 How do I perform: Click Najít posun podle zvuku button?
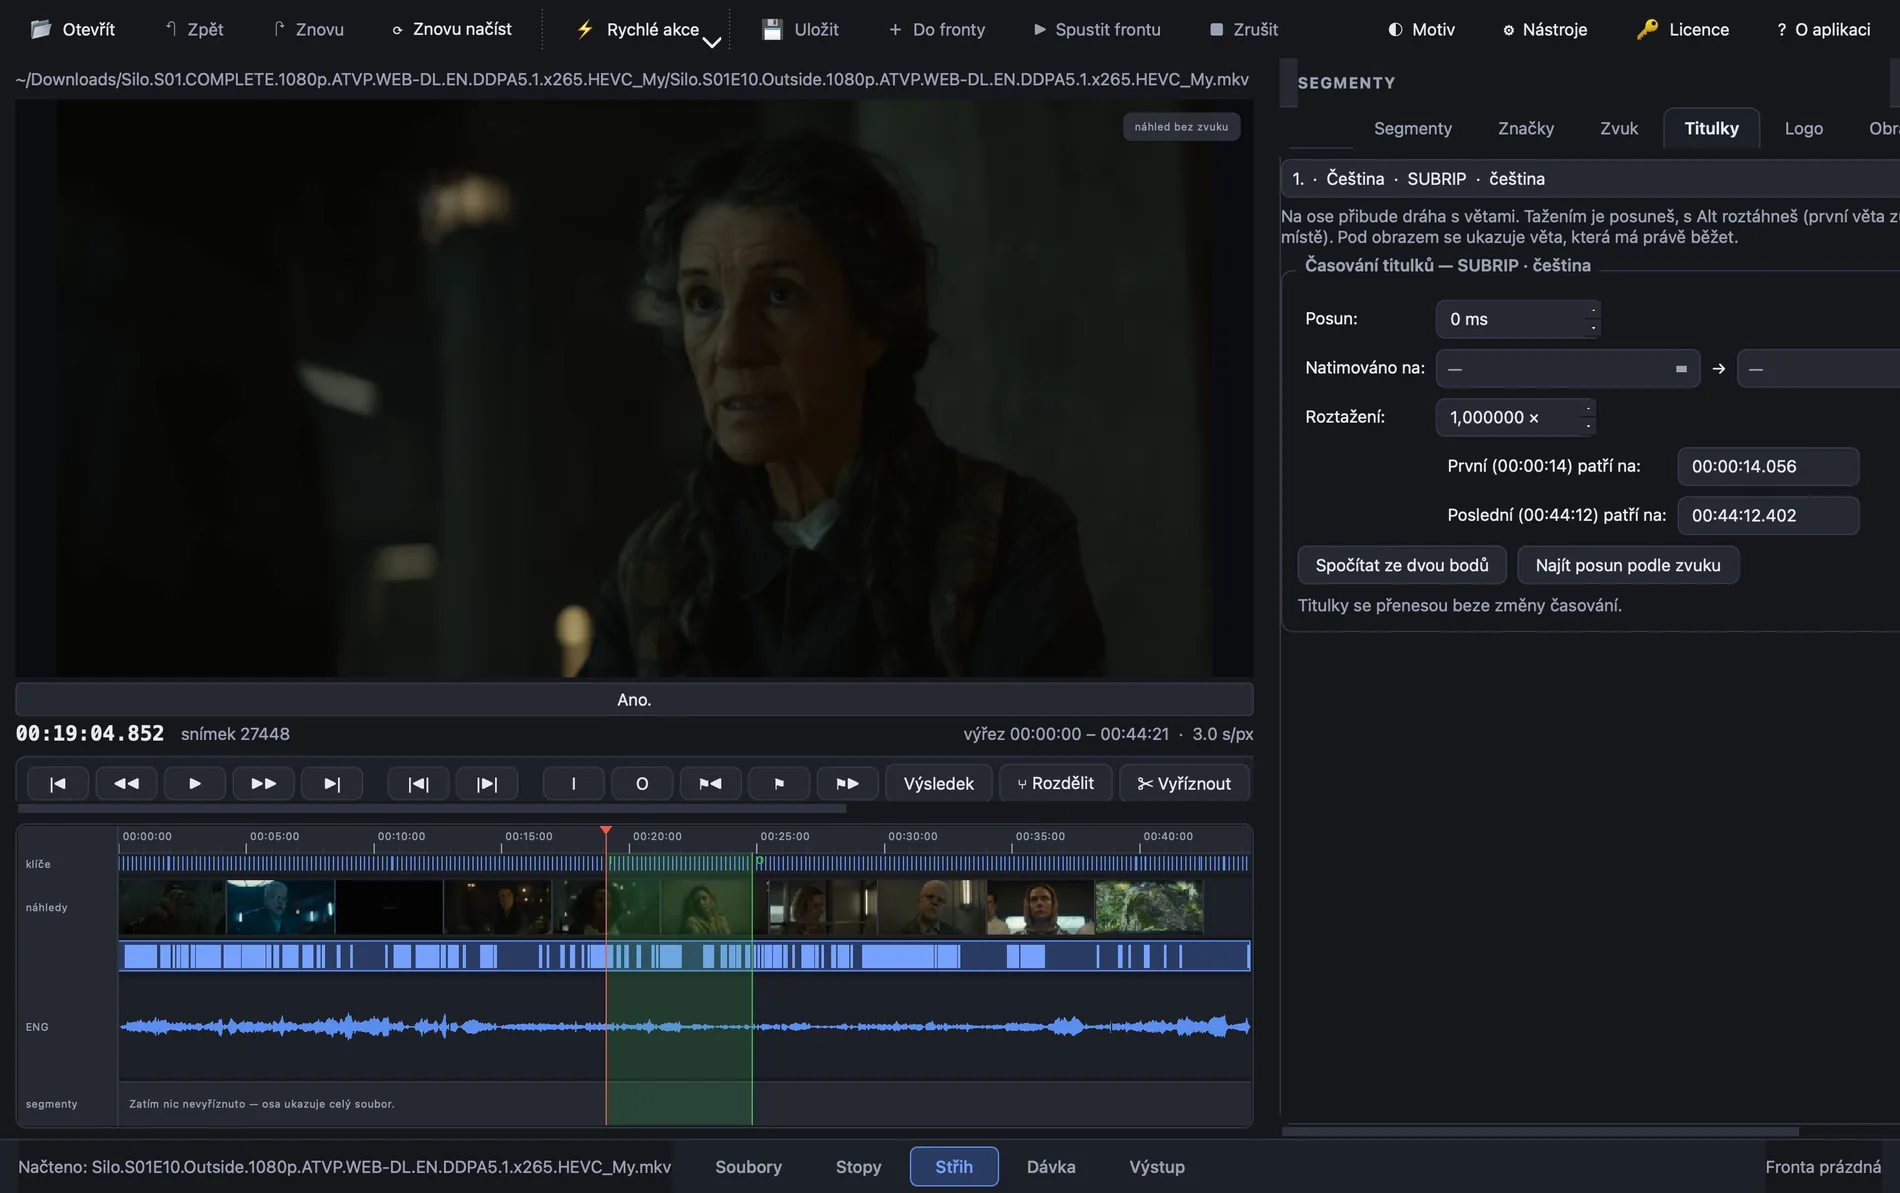pyautogui.click(x=1628, y=565)
